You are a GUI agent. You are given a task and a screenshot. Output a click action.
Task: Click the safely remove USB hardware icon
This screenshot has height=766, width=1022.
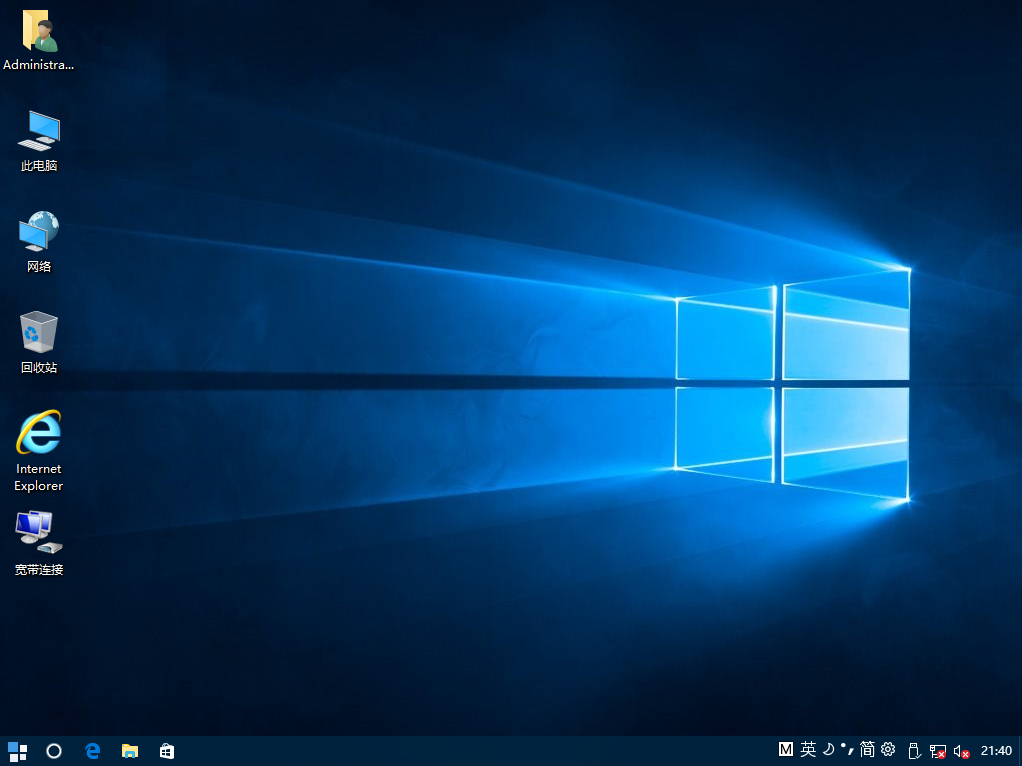click(x=914, y=752)
